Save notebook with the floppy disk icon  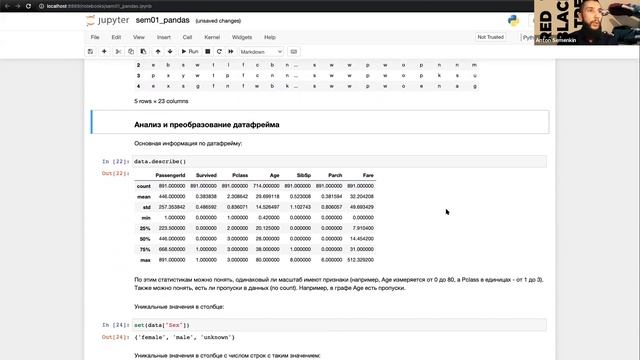point(90,51)
